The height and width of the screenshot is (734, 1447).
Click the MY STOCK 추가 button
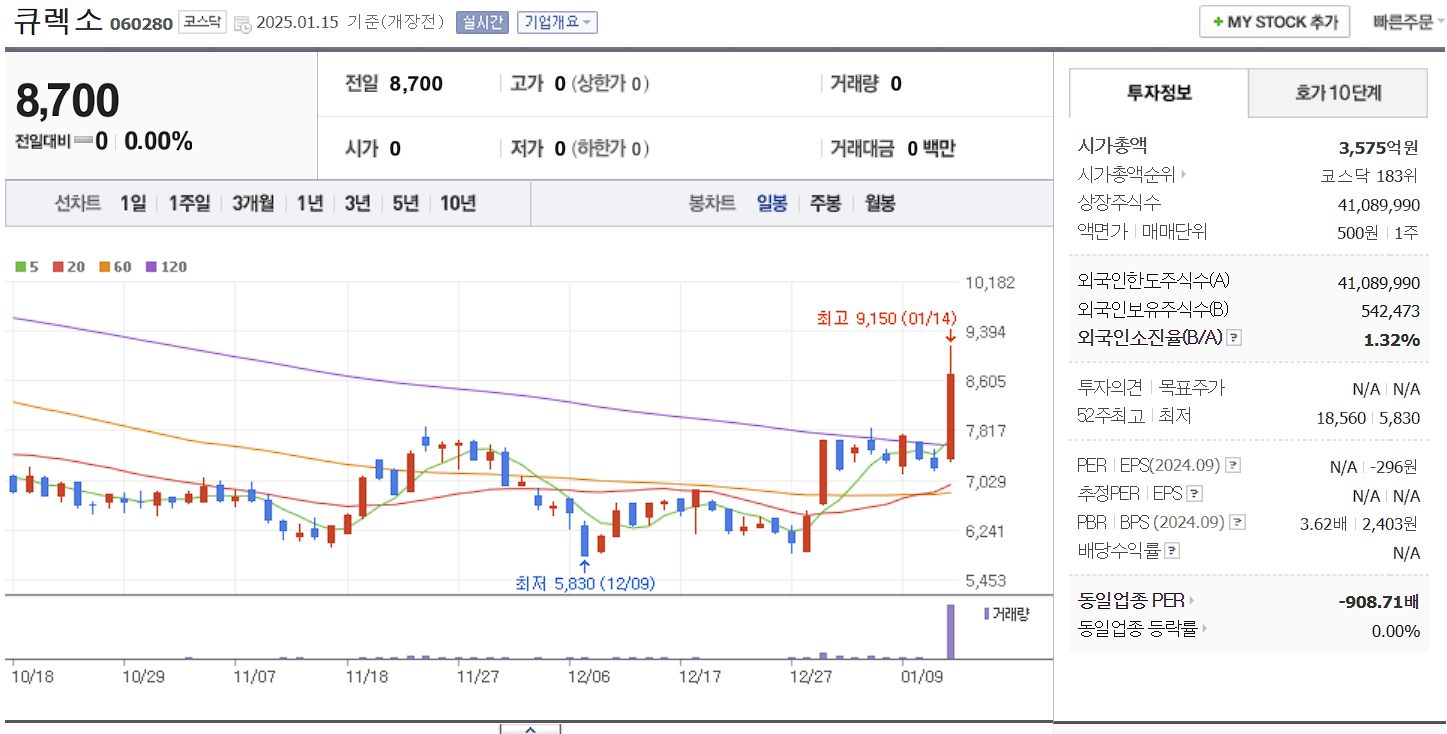(x=1274, y=21)
